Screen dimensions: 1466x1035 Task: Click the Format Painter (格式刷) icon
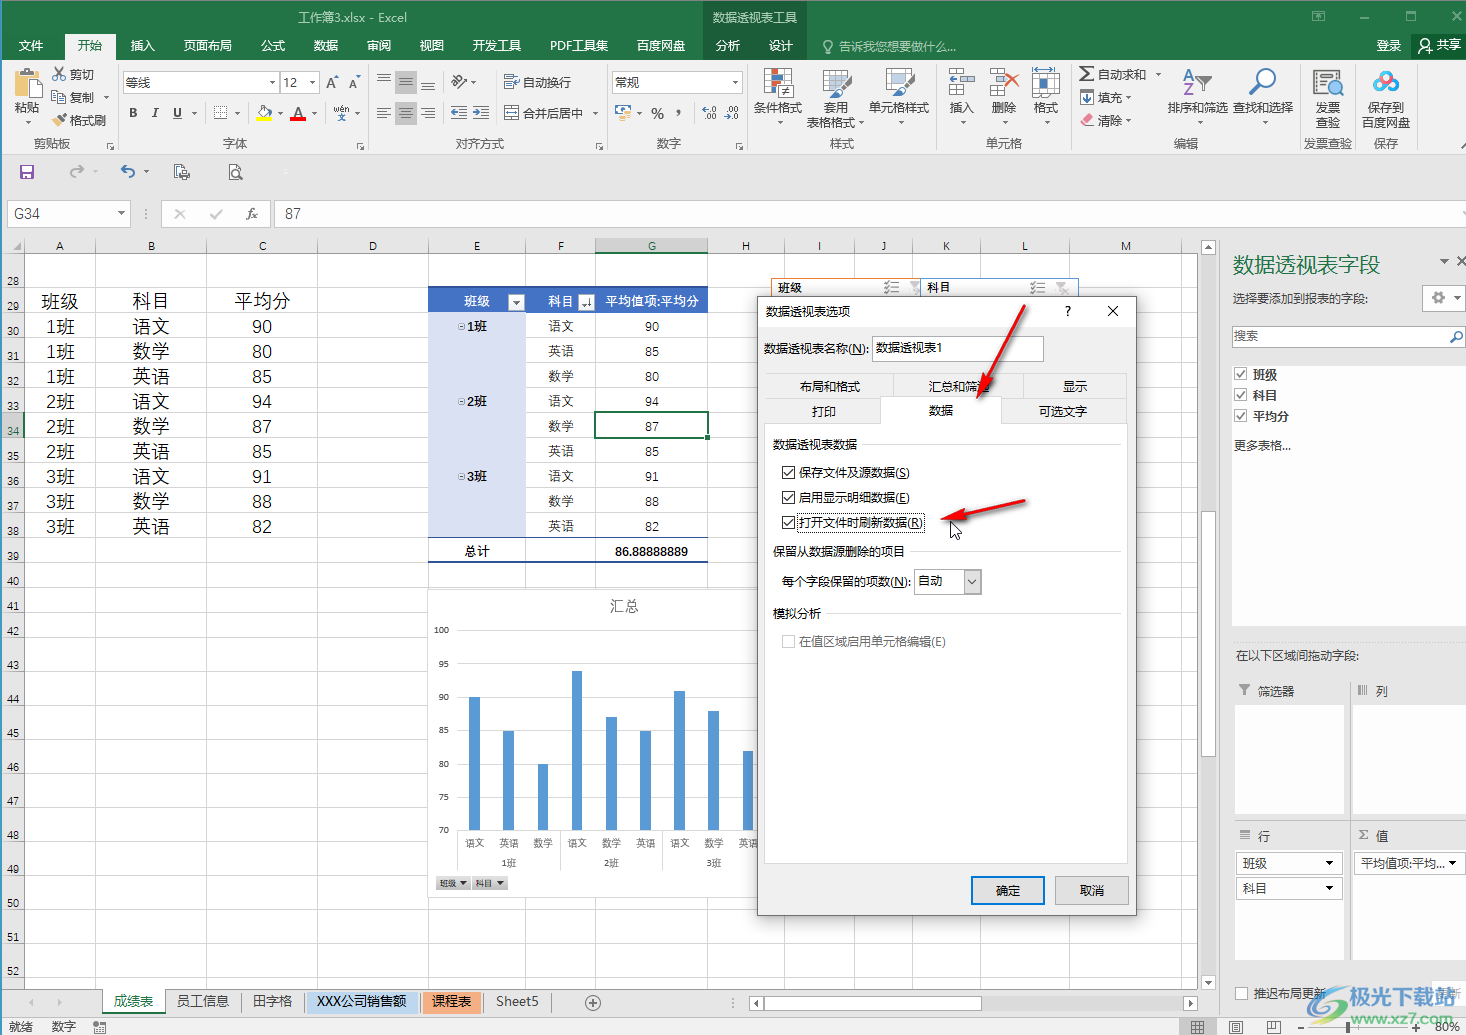60,120
